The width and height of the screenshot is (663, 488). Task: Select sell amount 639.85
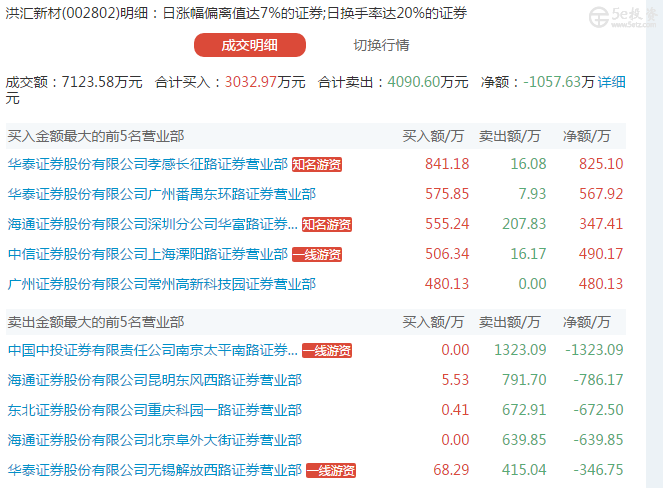point(524,440)
